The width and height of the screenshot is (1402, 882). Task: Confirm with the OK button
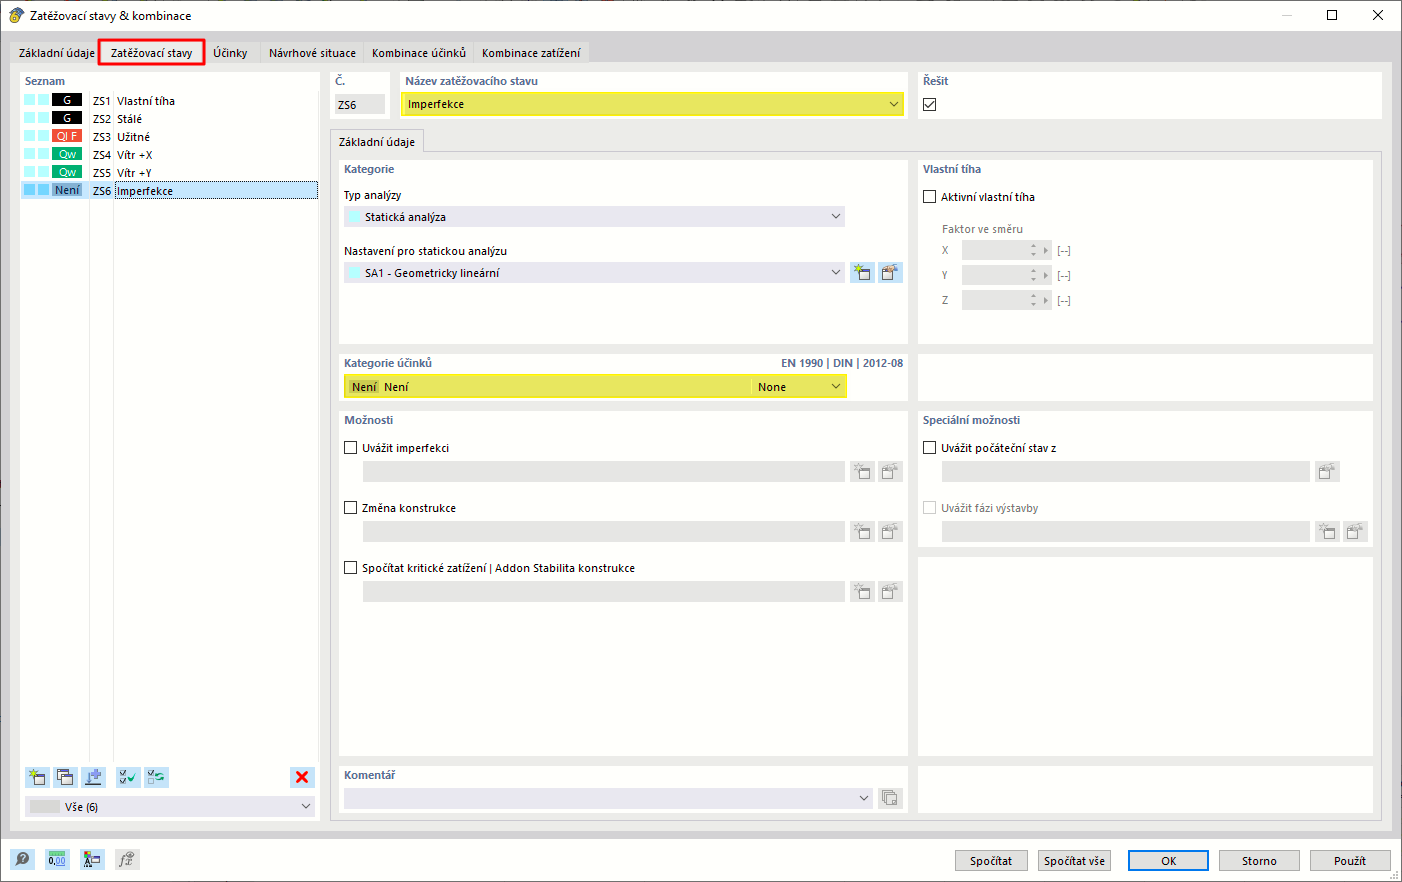(1168, 861)
